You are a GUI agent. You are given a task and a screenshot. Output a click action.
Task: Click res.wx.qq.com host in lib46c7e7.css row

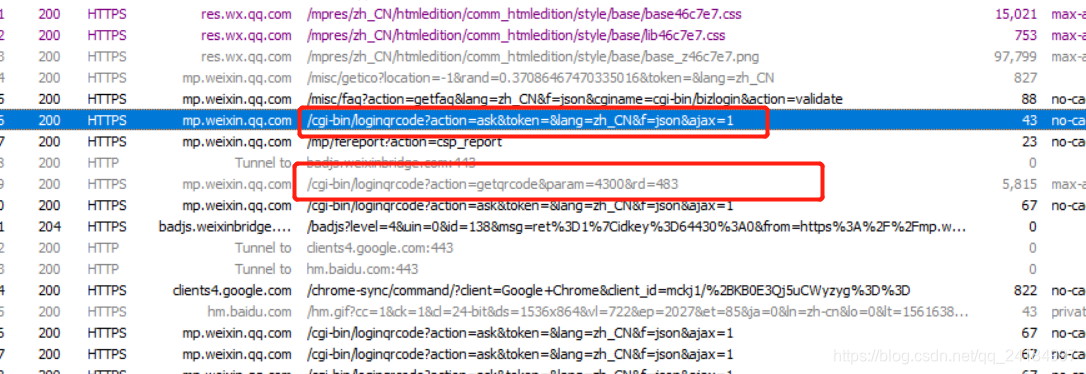coord(247,35)
